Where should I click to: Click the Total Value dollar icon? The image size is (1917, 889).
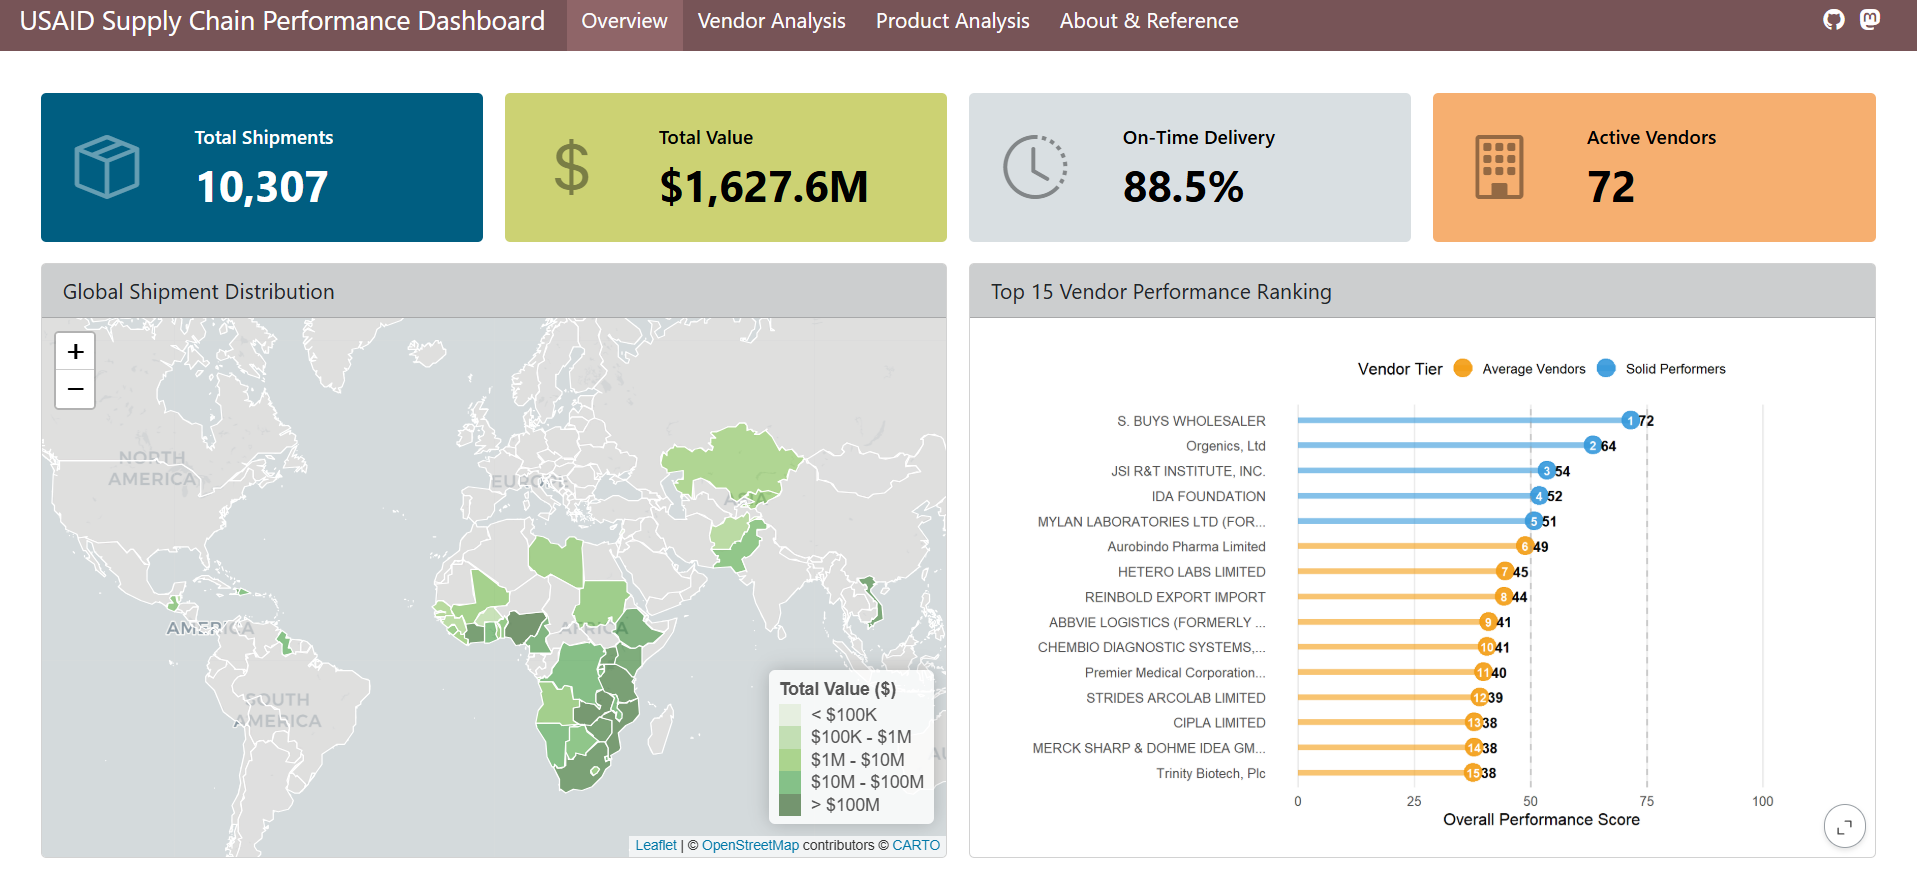click(571, 167)
